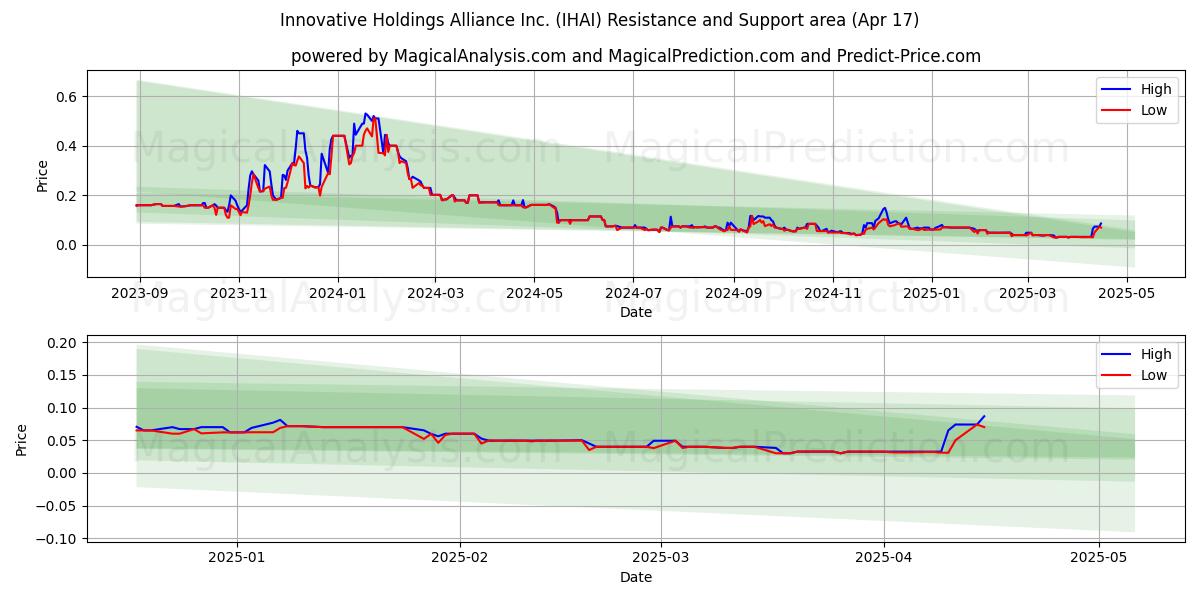Click the 'Price' y-axis label of top chart
The width and height of the screenshot is (1200, 600).
pyautogui.click(x=42, y=175)
